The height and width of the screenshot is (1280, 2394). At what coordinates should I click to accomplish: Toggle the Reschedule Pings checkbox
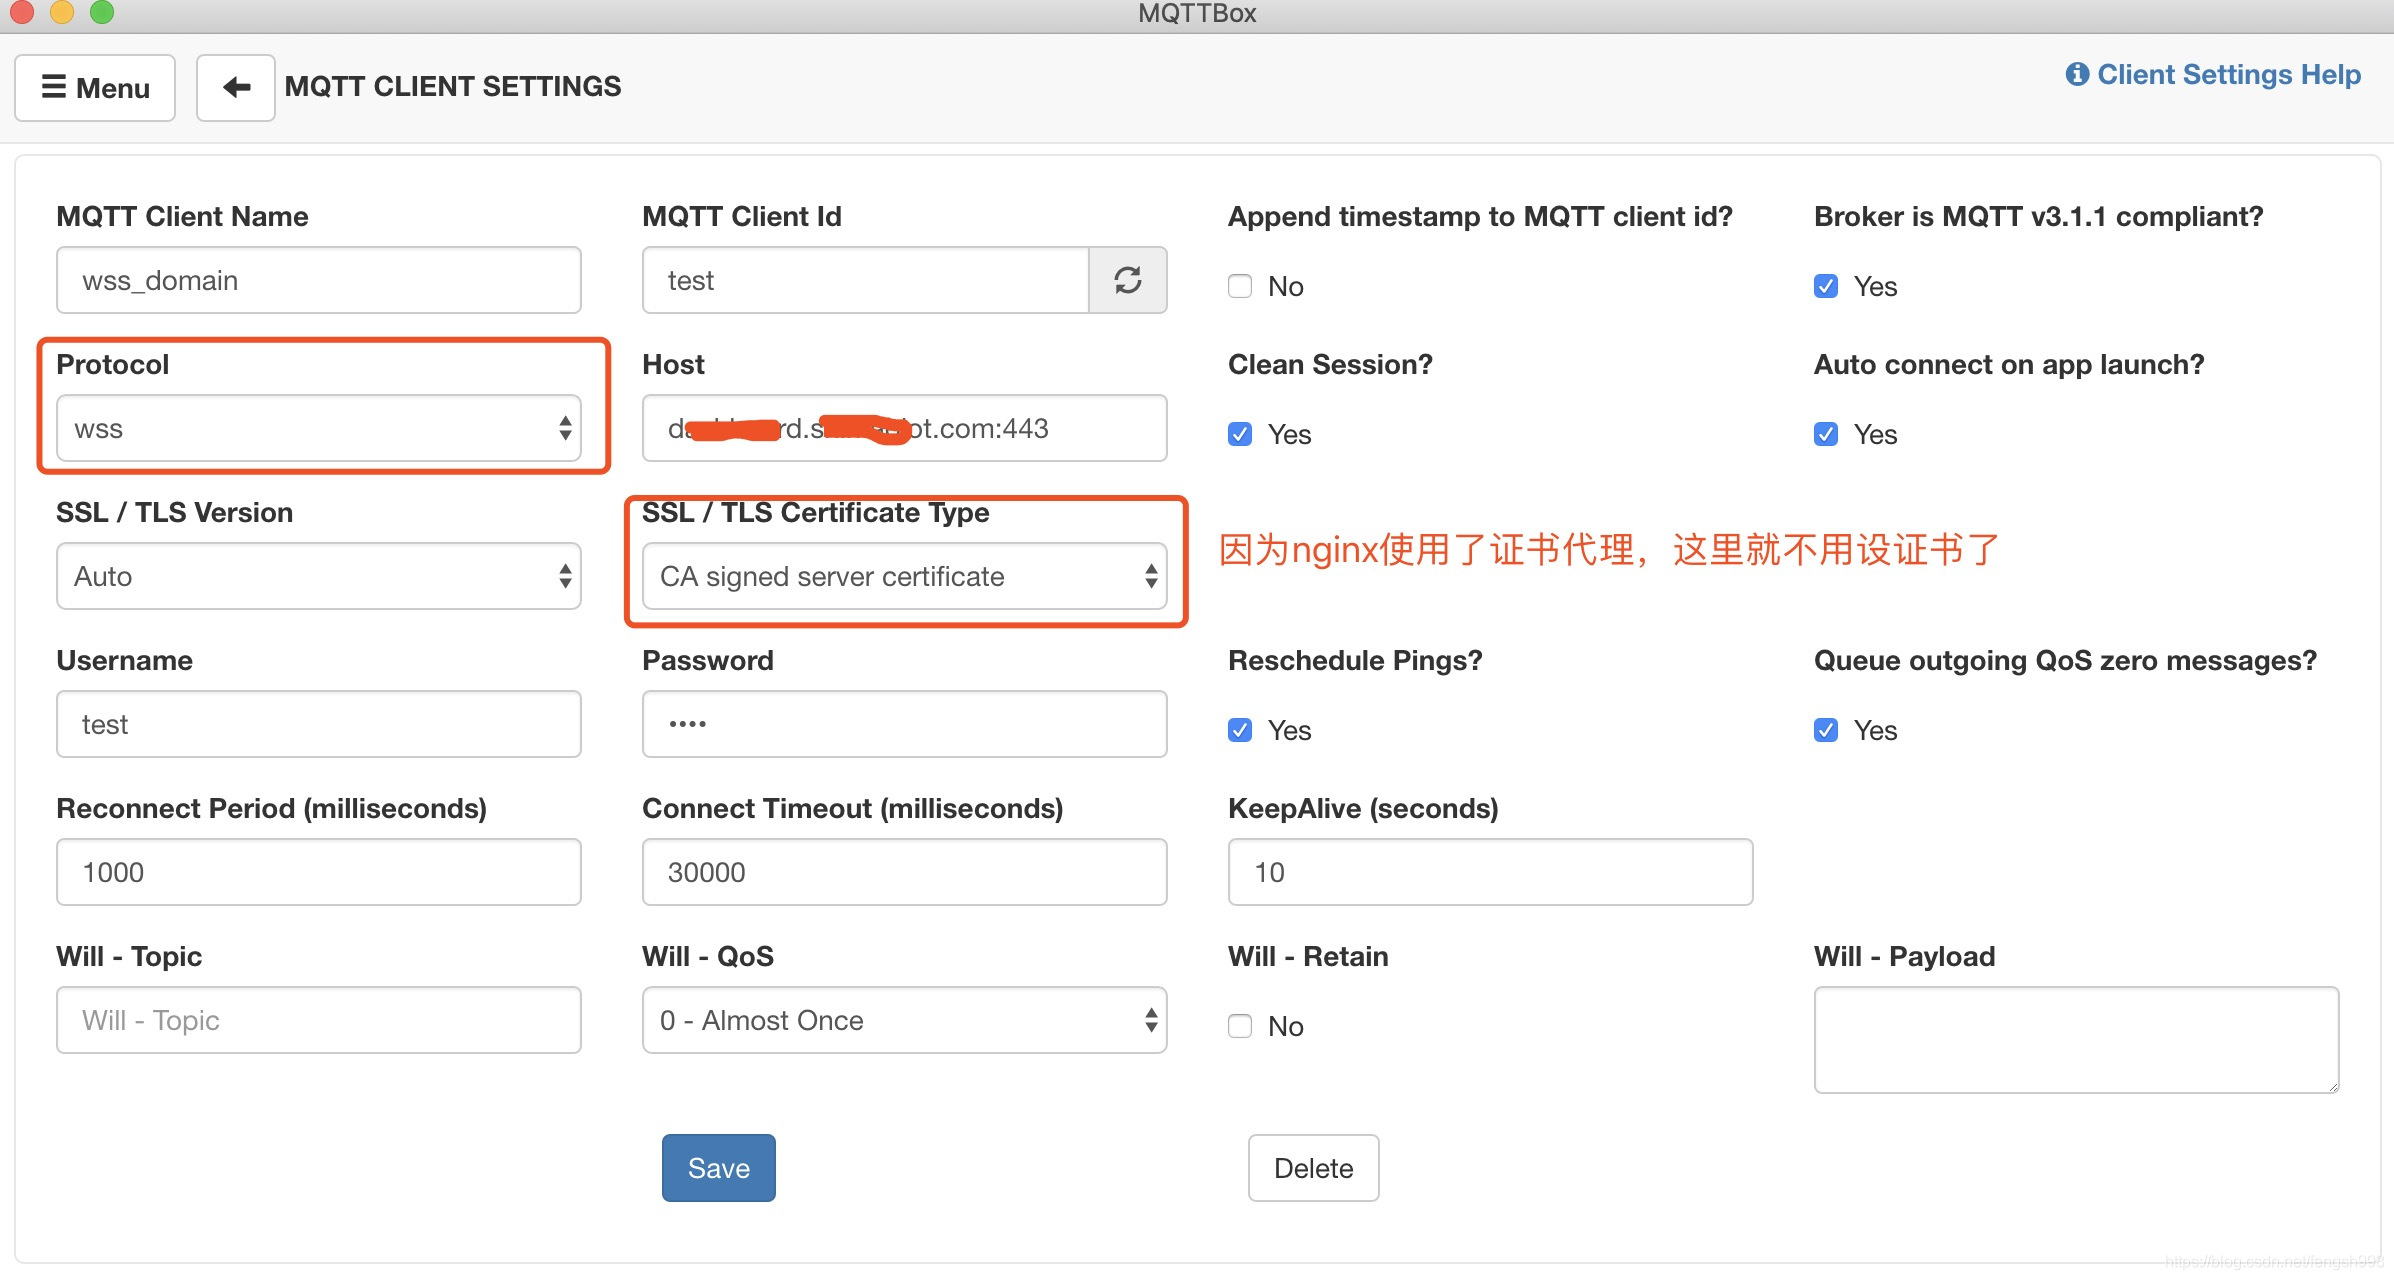[1240, 730]
